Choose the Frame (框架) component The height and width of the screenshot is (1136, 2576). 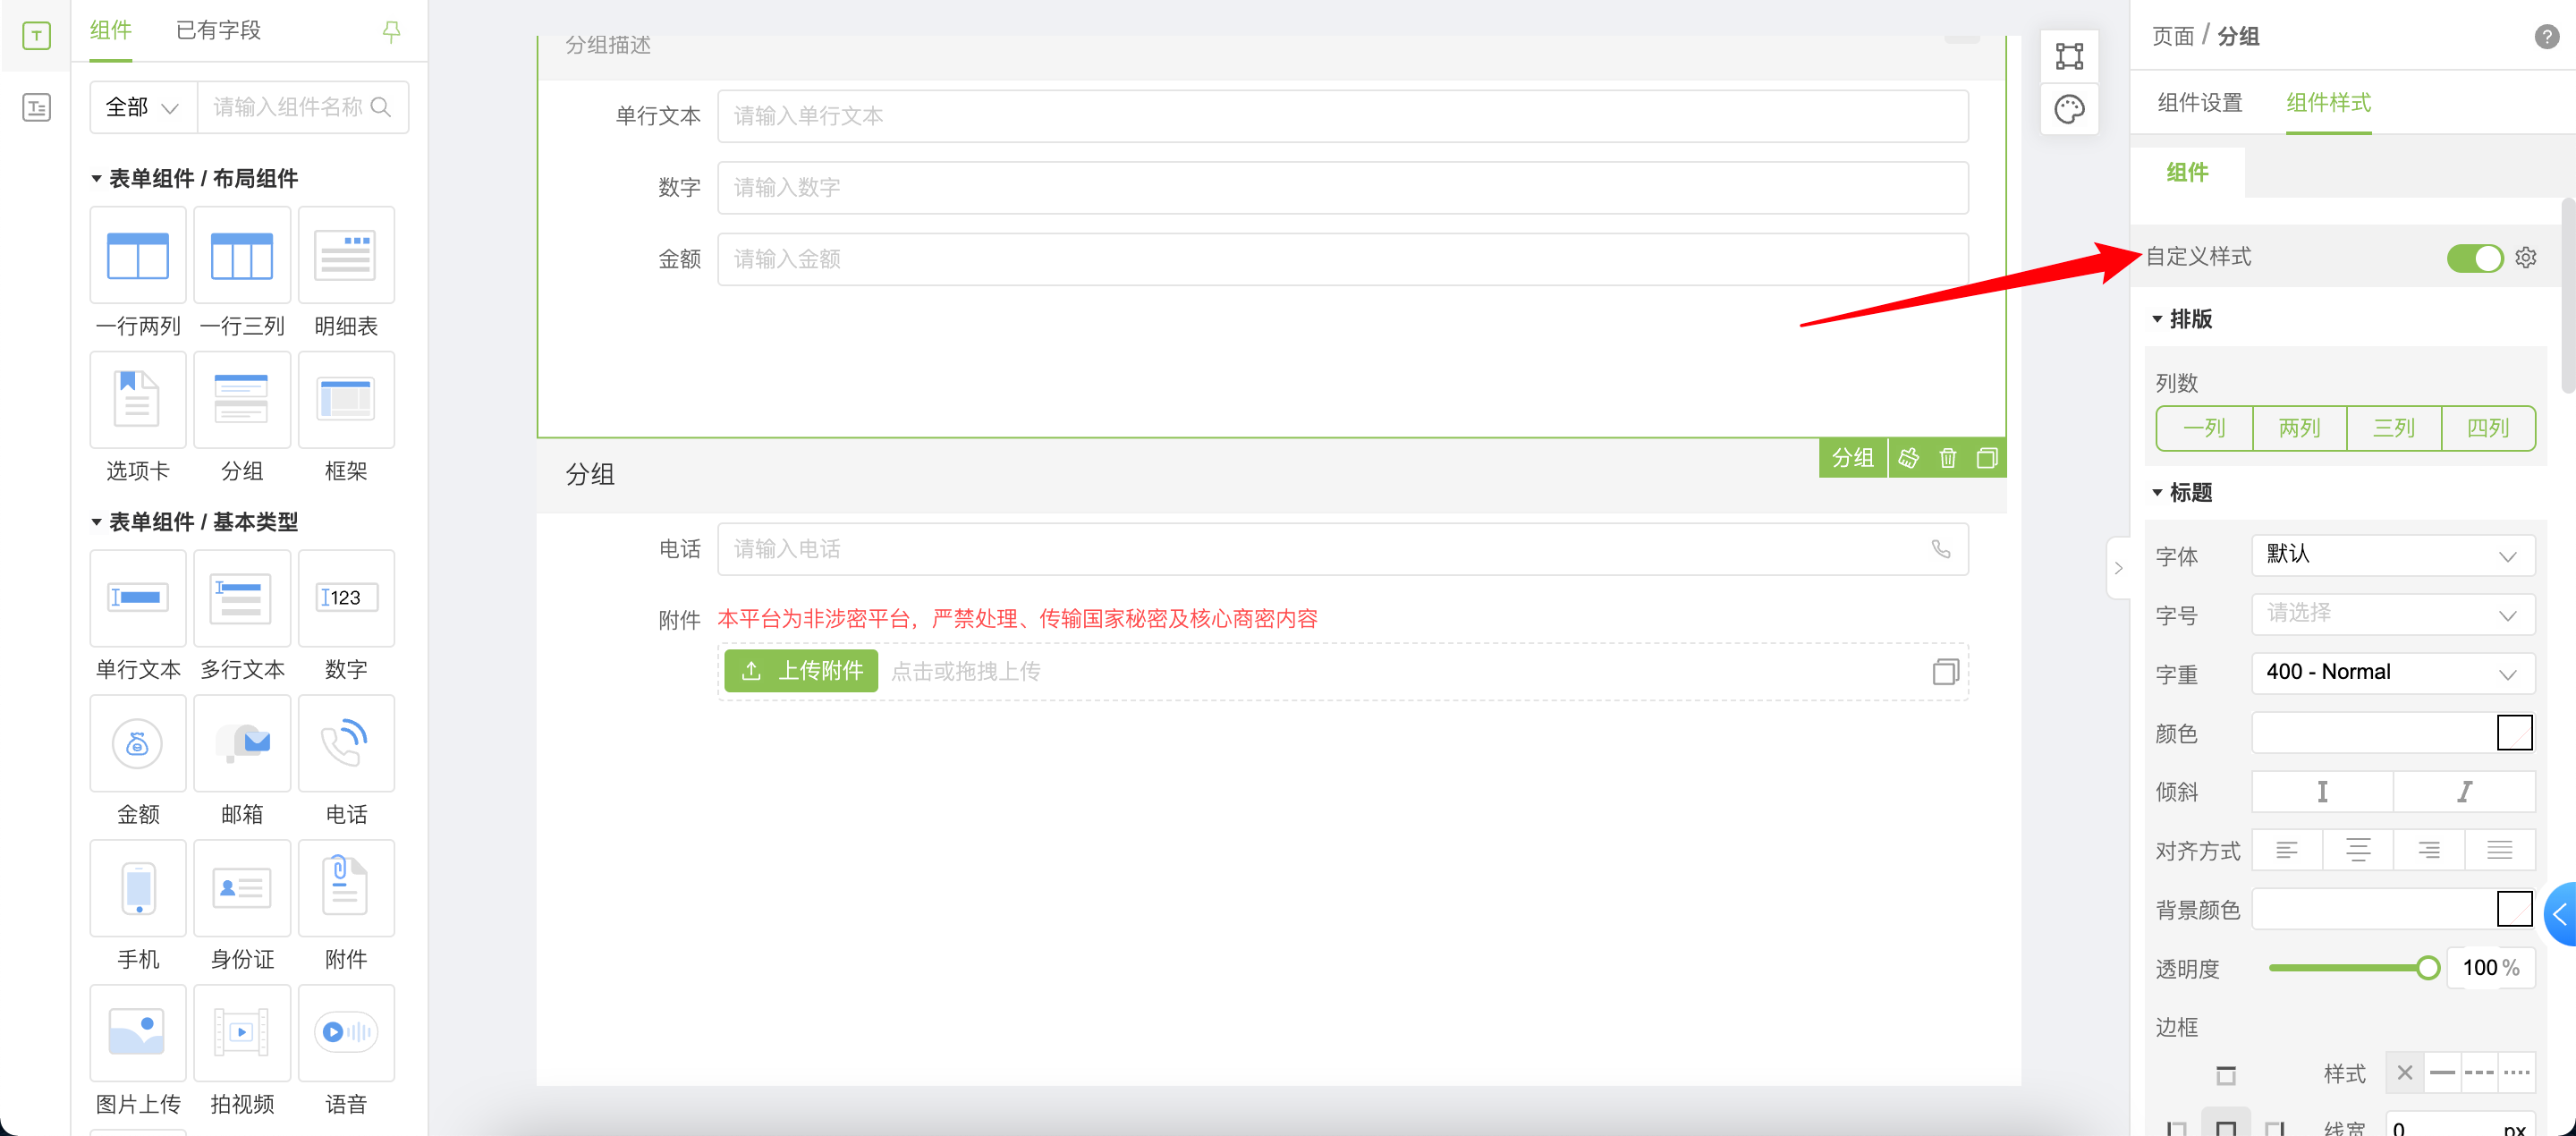[x=346, y=400]
